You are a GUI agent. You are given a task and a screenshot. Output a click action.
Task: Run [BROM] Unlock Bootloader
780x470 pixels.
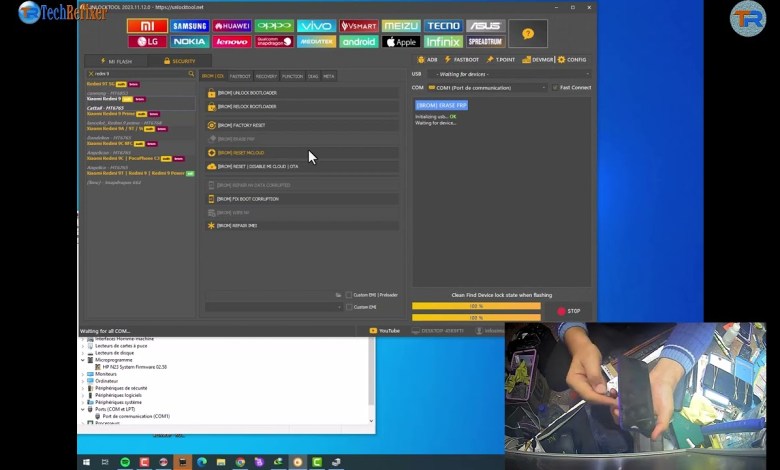(x=302, y=93)
